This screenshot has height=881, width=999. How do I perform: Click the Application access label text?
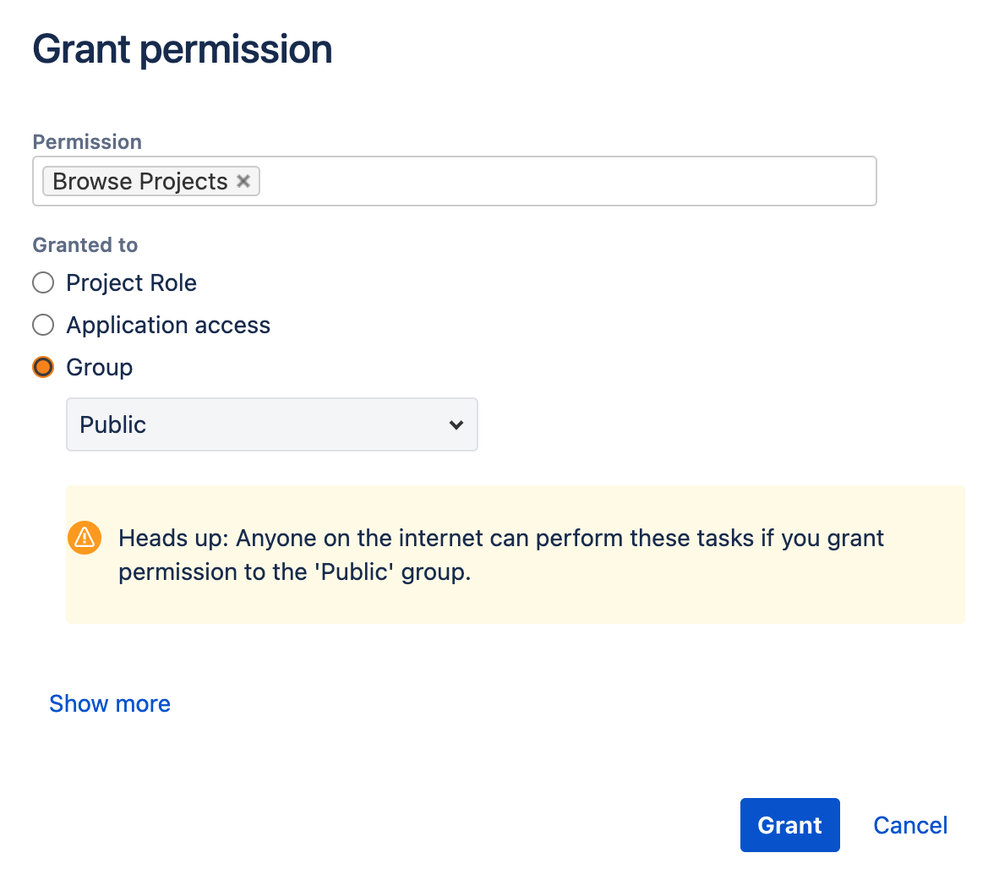[x=168, y=325]
